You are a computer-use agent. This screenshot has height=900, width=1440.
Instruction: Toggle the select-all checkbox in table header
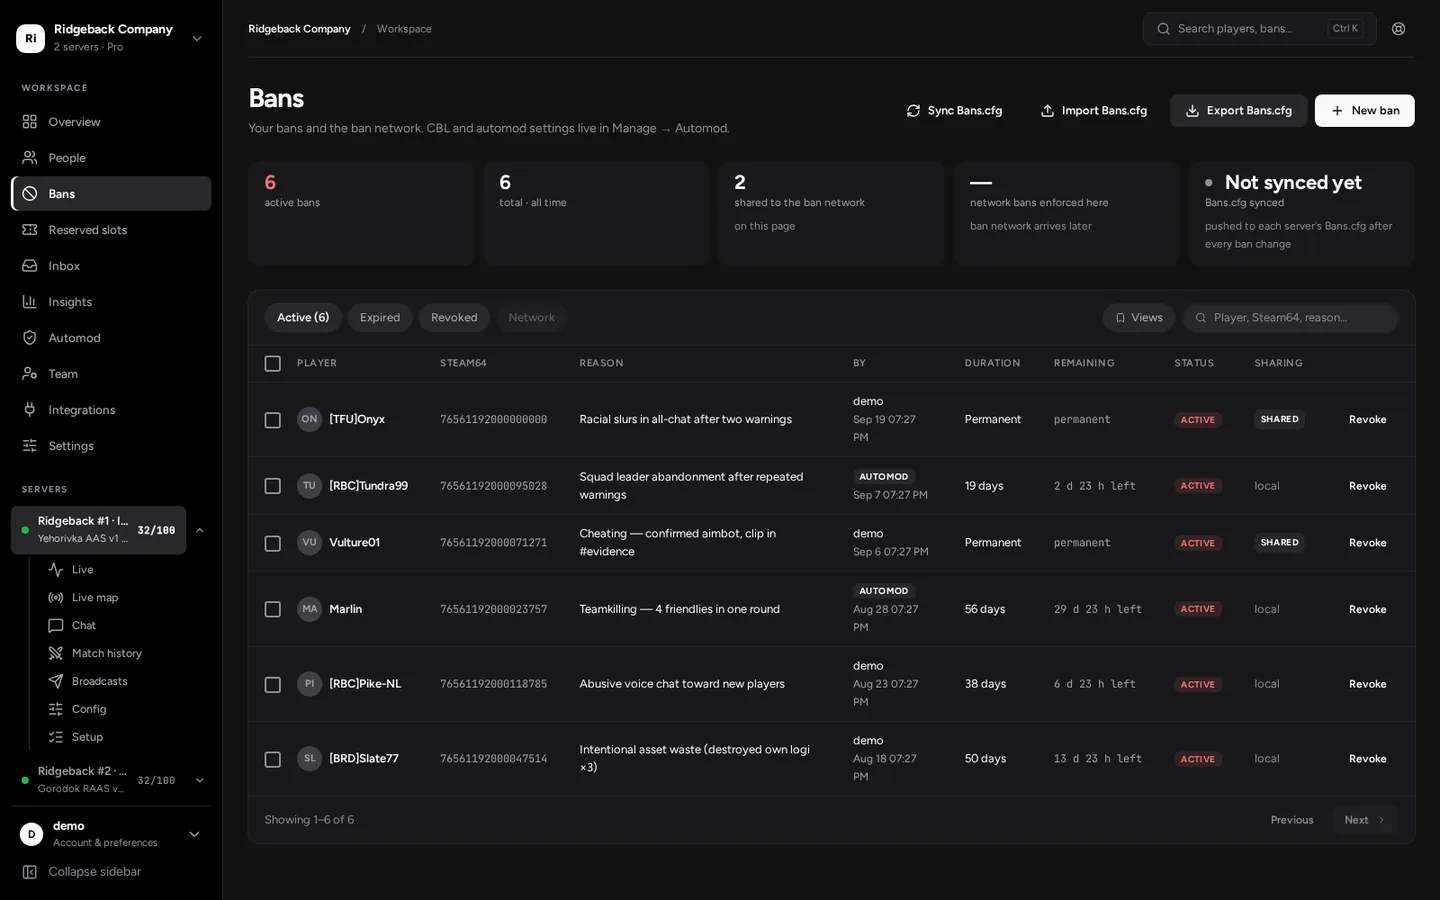pos(272,363)
